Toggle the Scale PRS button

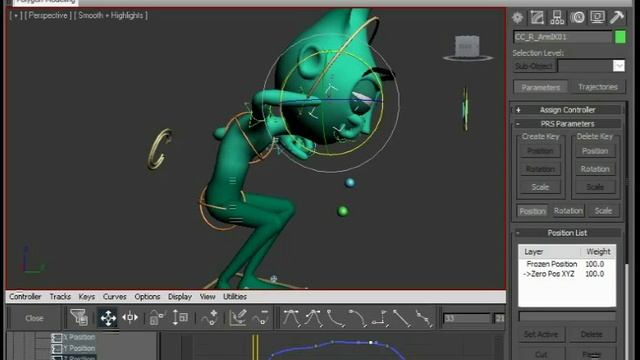tap(603, 211)
